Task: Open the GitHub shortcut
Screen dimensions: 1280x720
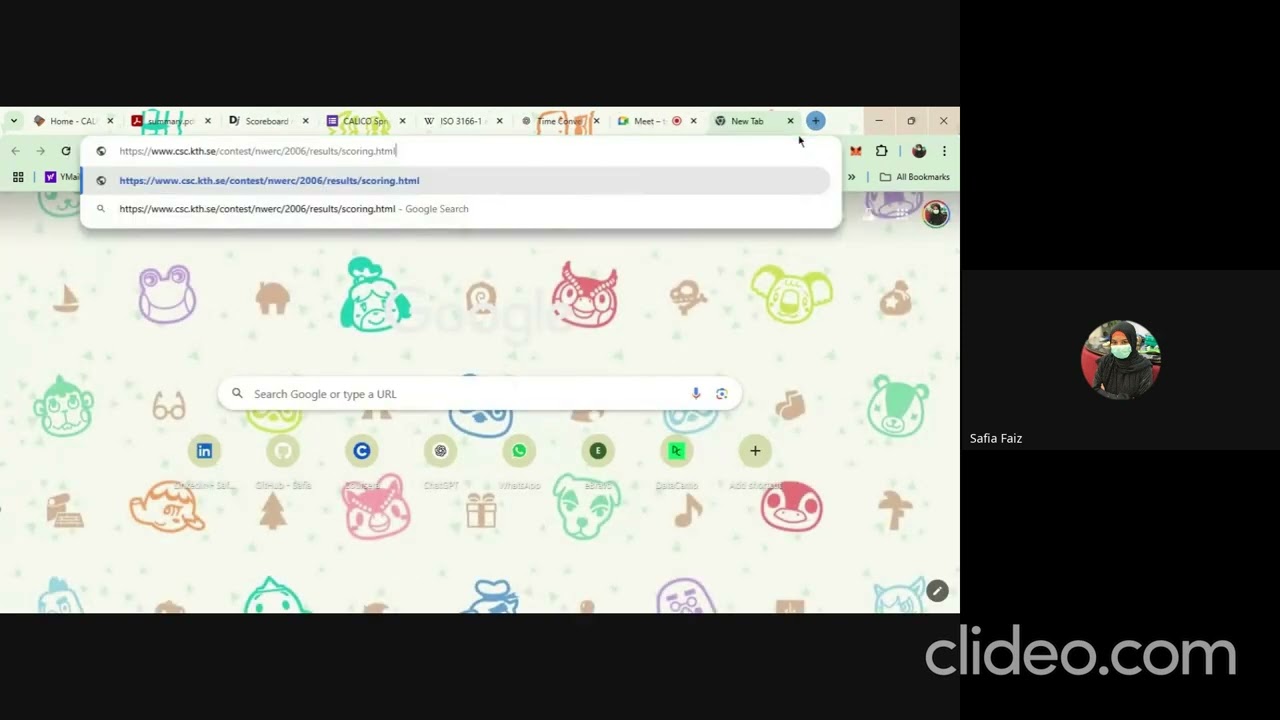Action: pos(283,451)
